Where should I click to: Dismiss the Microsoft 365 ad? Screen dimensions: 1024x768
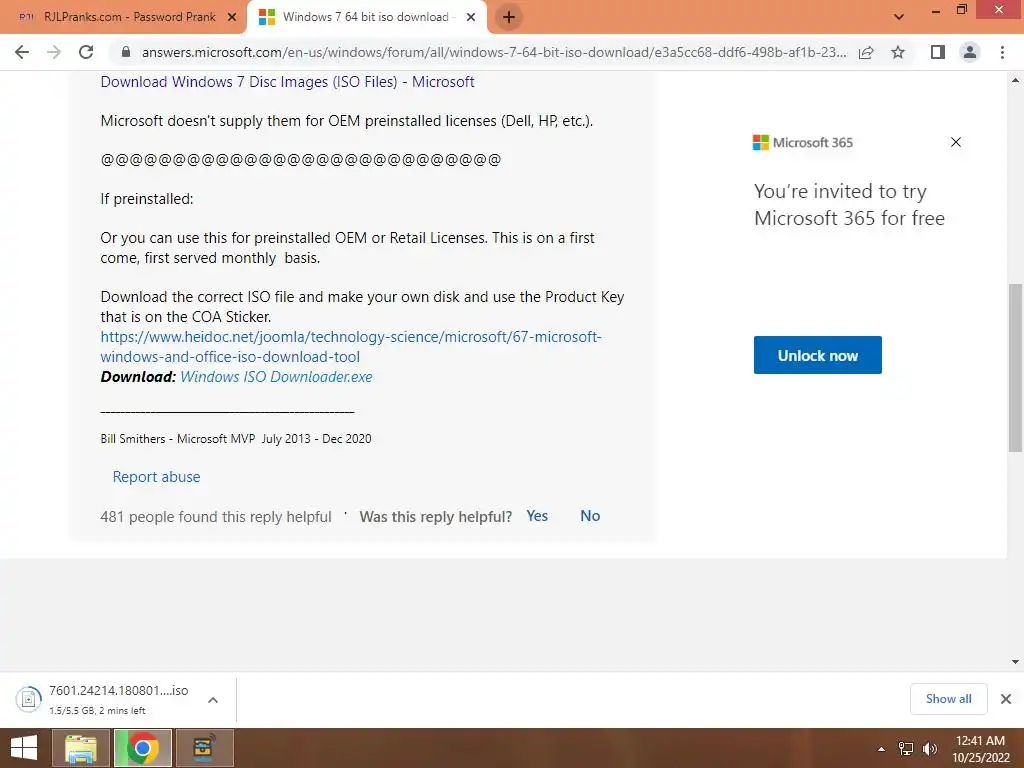955,142
